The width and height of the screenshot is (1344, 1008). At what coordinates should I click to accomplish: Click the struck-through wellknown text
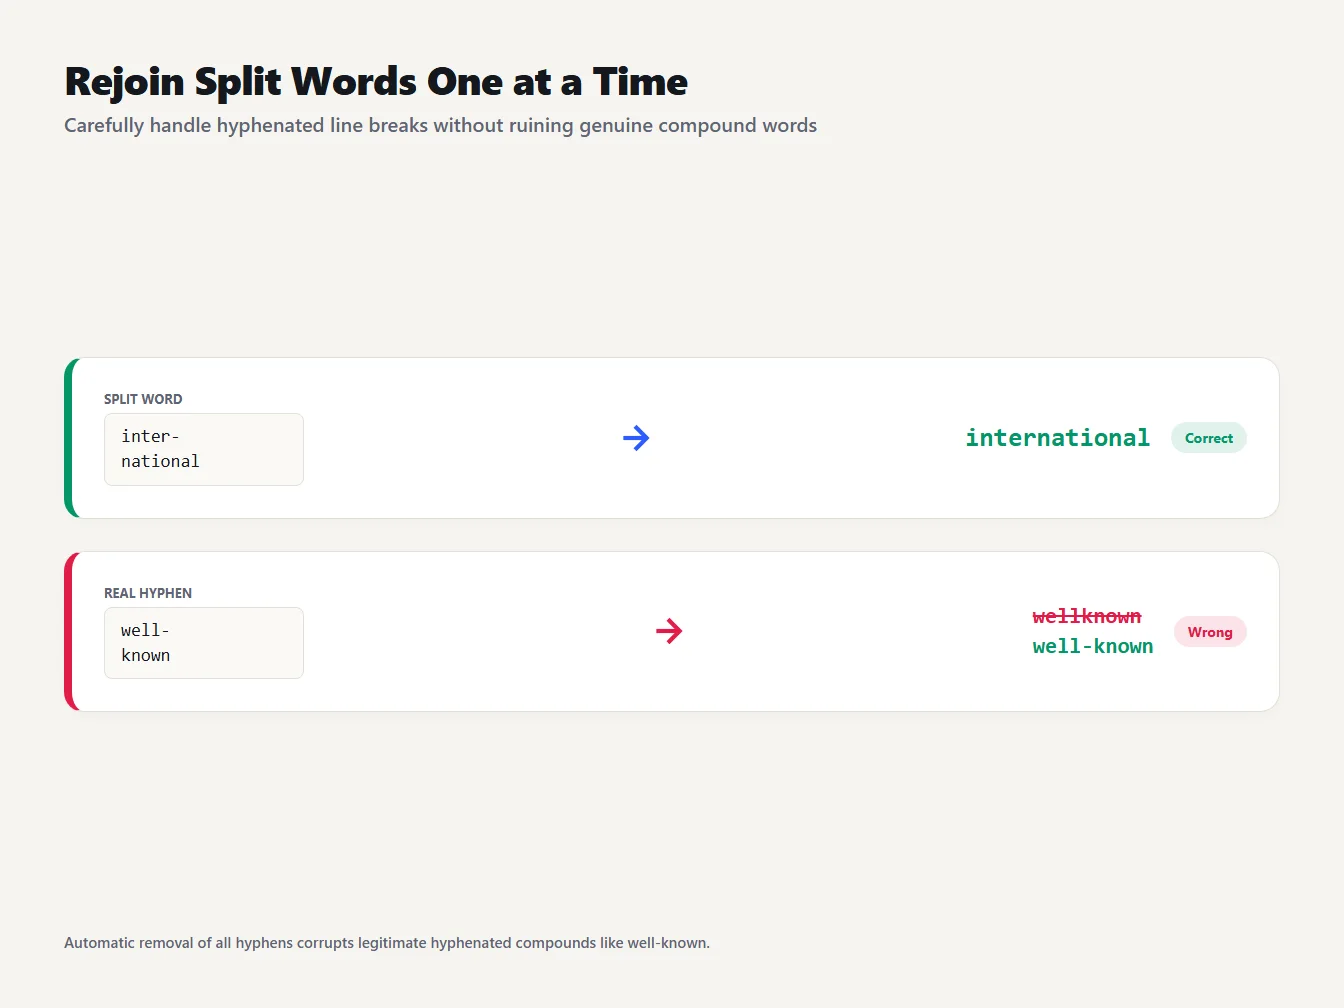click(1087, 616)
